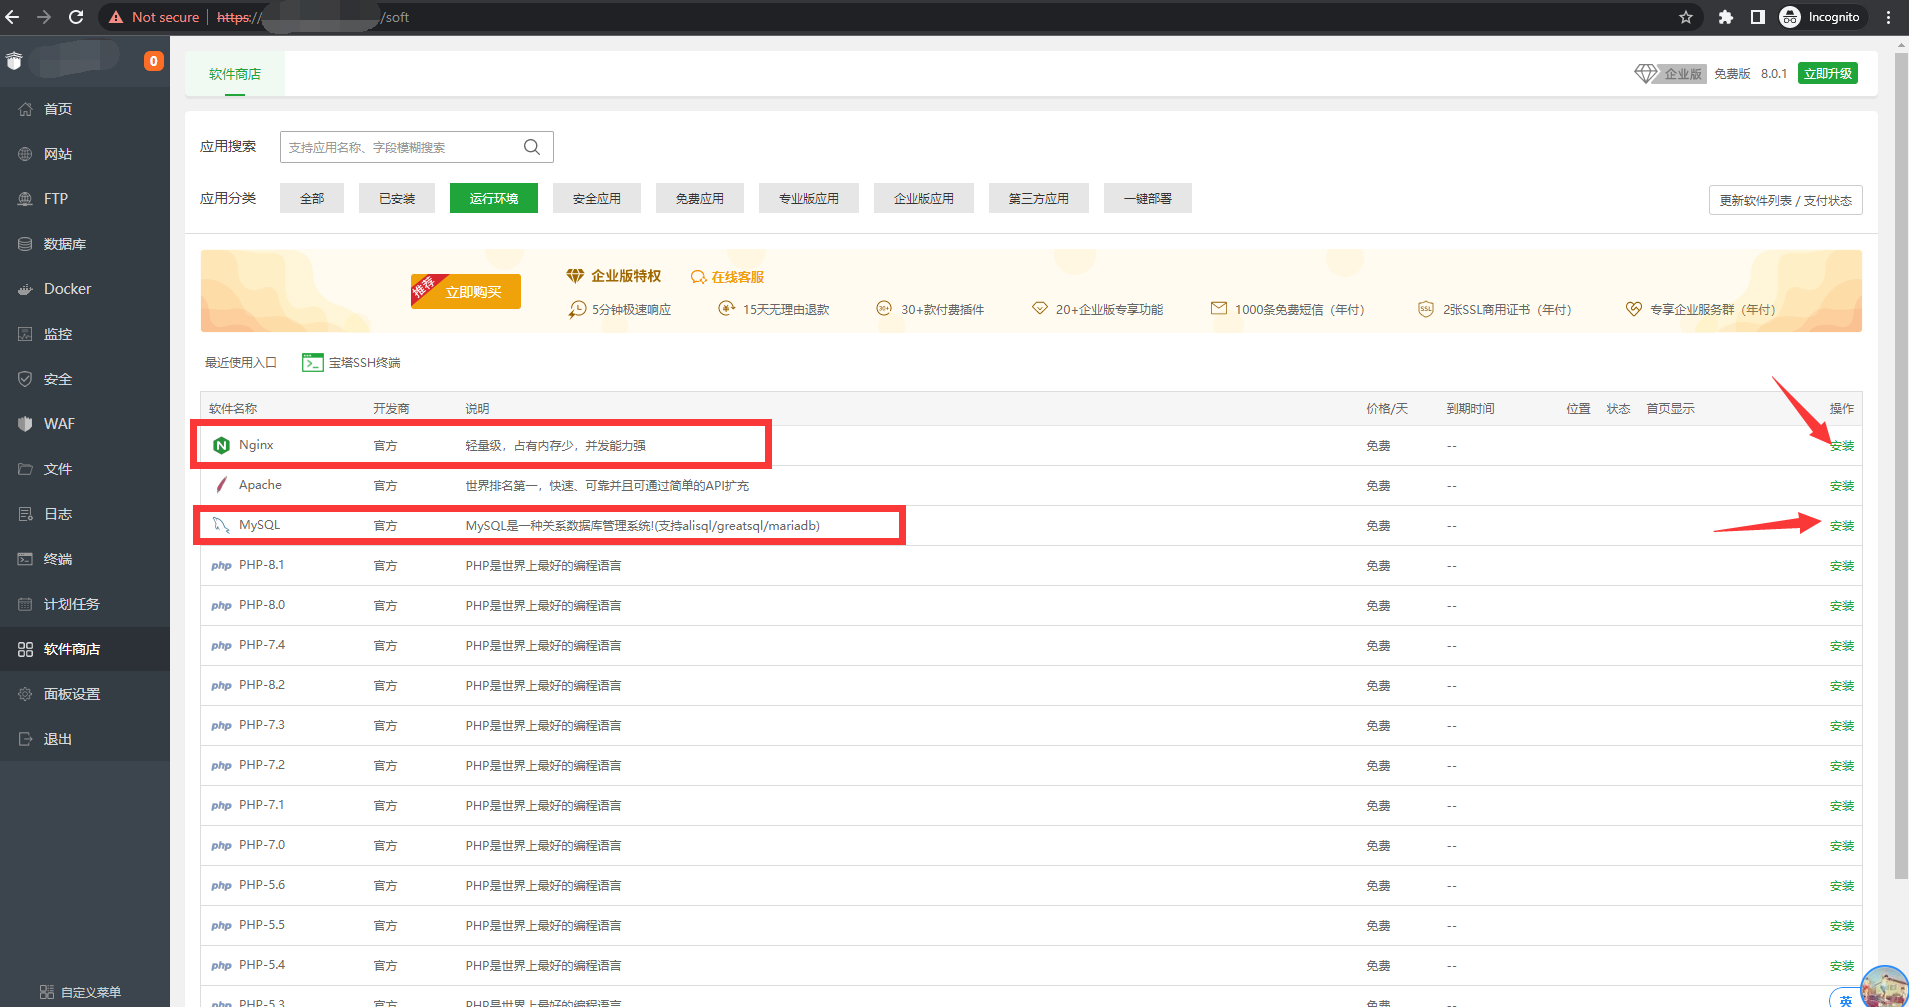
Task: Click the orange notification badge 0
Action: click(153, 61)
